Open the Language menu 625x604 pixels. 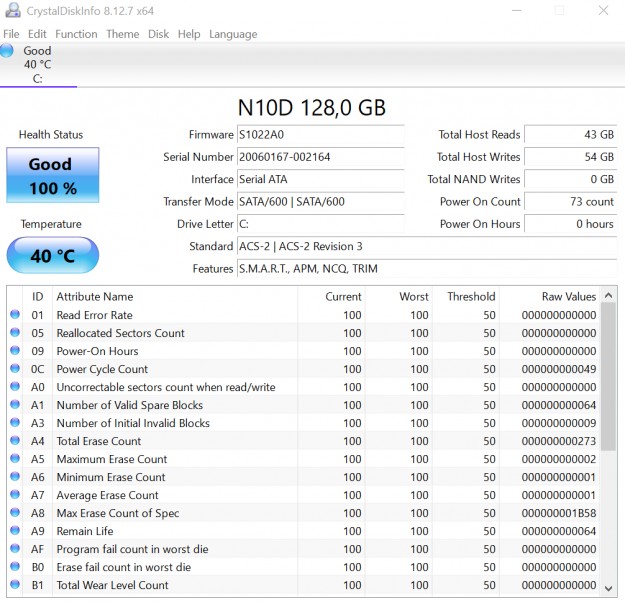click(x=232, y=34)
